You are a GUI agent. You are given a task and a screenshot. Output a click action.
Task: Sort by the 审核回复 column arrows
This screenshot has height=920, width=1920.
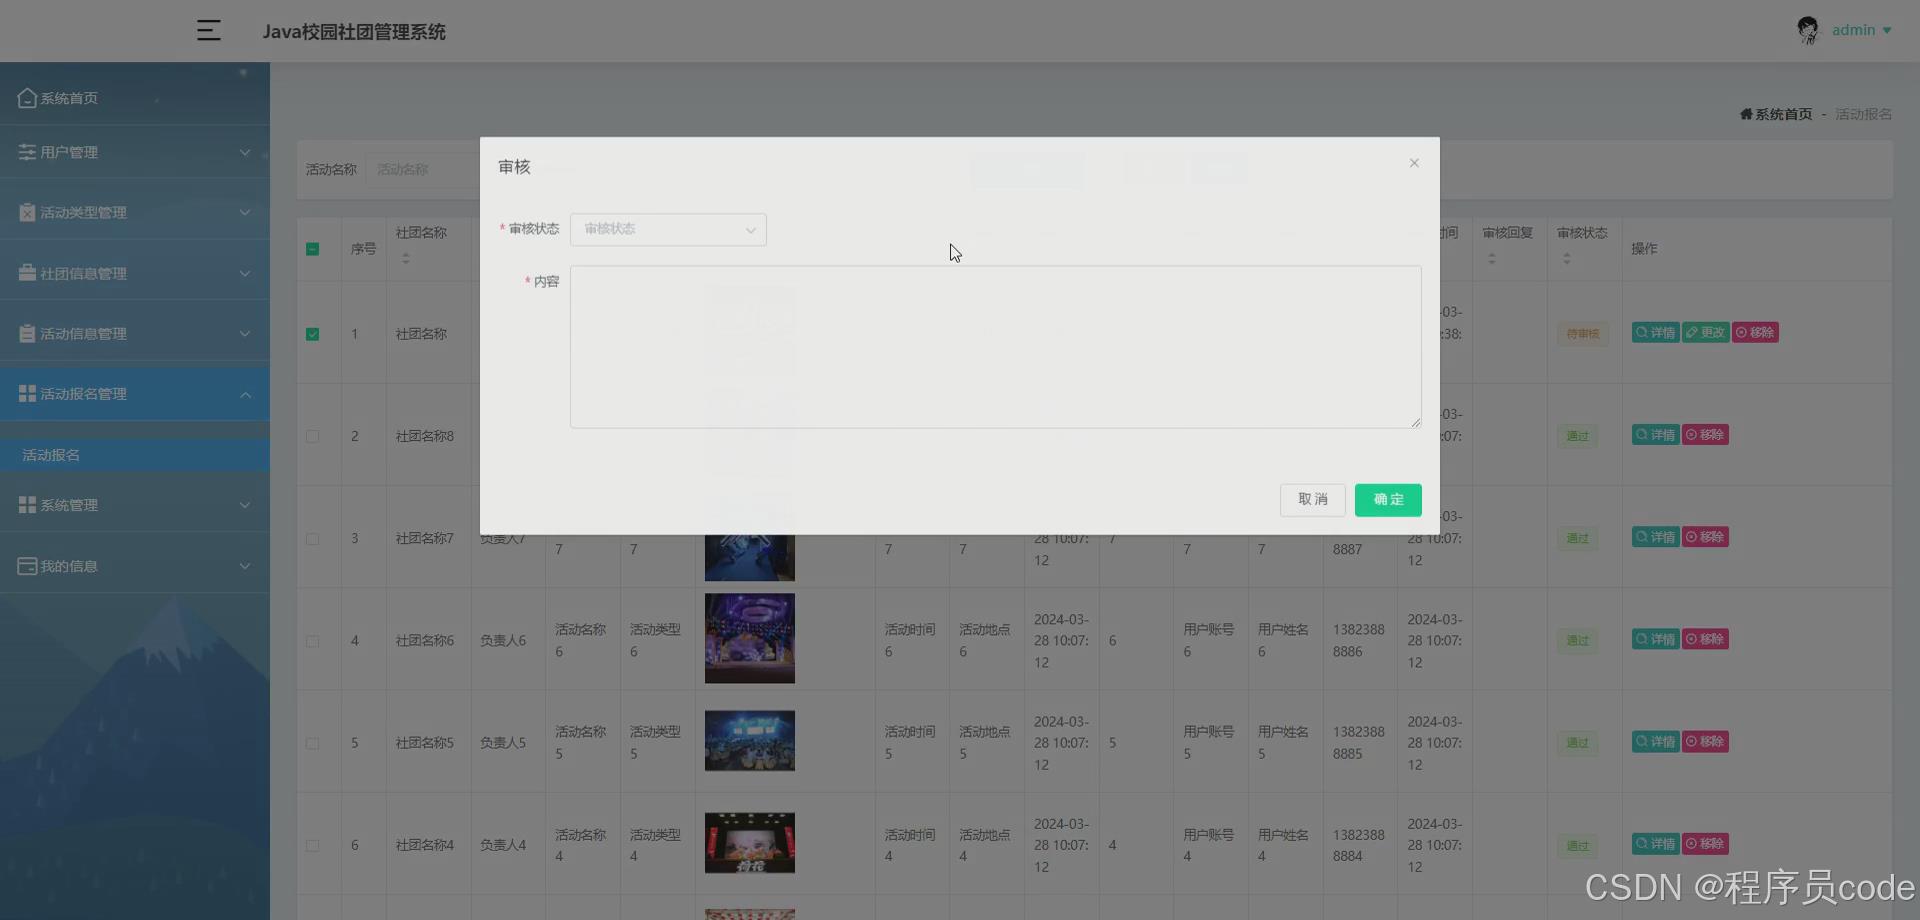click(x=1492, y=258)
